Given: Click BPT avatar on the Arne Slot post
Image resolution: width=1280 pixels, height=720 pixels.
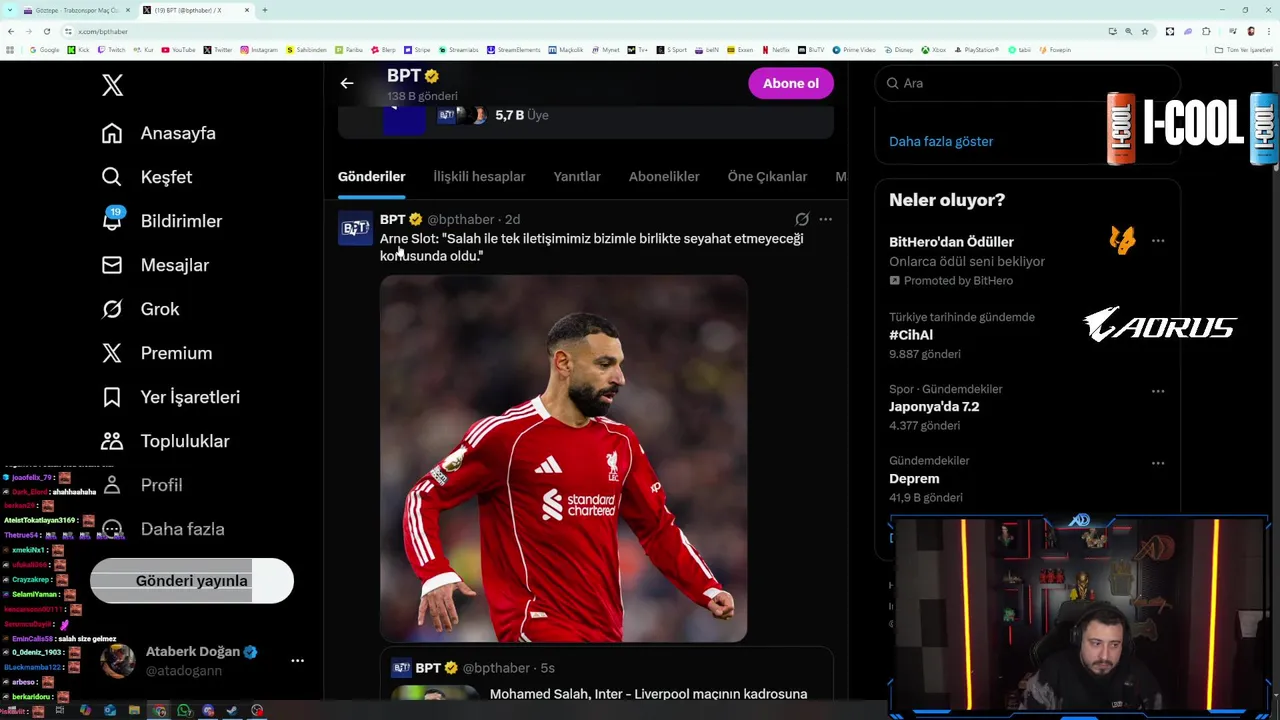Looking at the screenshot, I should 355,228.
